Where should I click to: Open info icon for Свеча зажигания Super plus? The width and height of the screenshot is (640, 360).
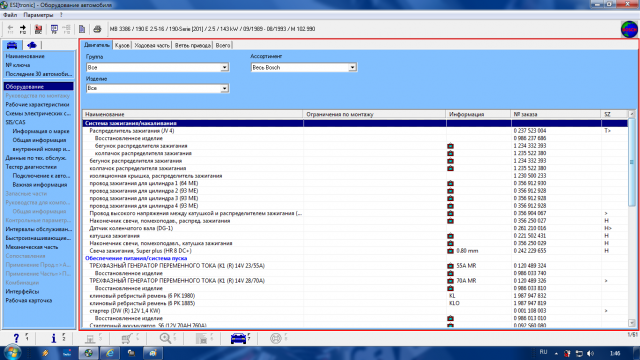pos(450,251)
